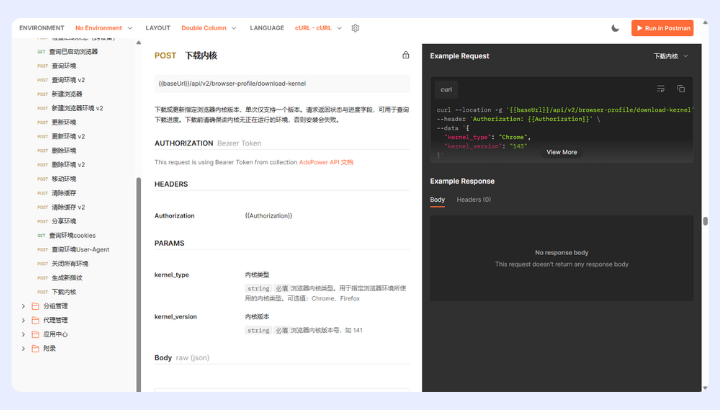Open POST 查询环境 v2 request

click(61, 80)
